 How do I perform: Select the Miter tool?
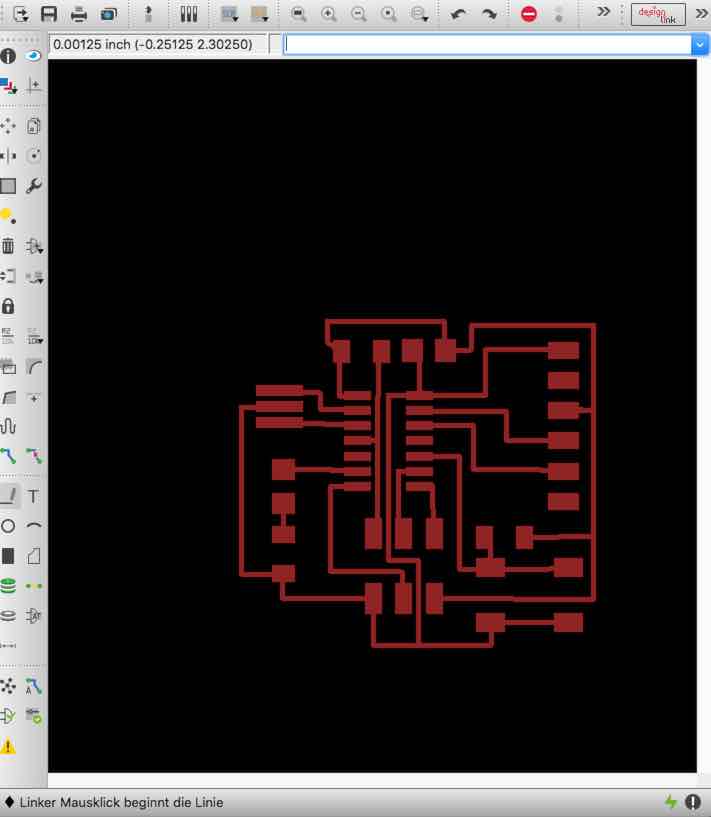(34, 366)
